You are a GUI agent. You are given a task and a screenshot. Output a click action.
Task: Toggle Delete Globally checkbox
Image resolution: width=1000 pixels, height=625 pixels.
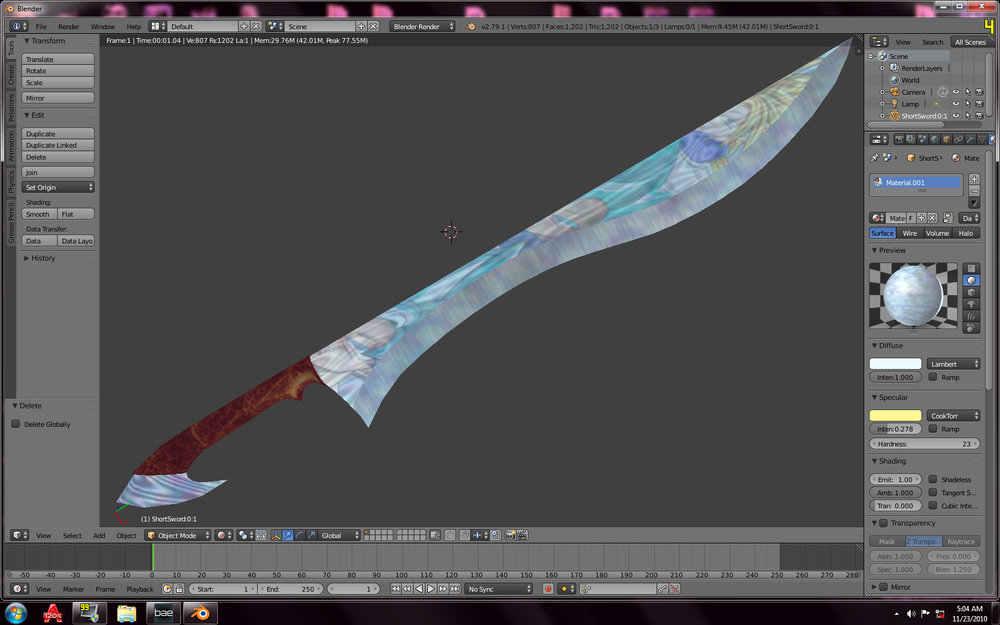coord(16,424)
